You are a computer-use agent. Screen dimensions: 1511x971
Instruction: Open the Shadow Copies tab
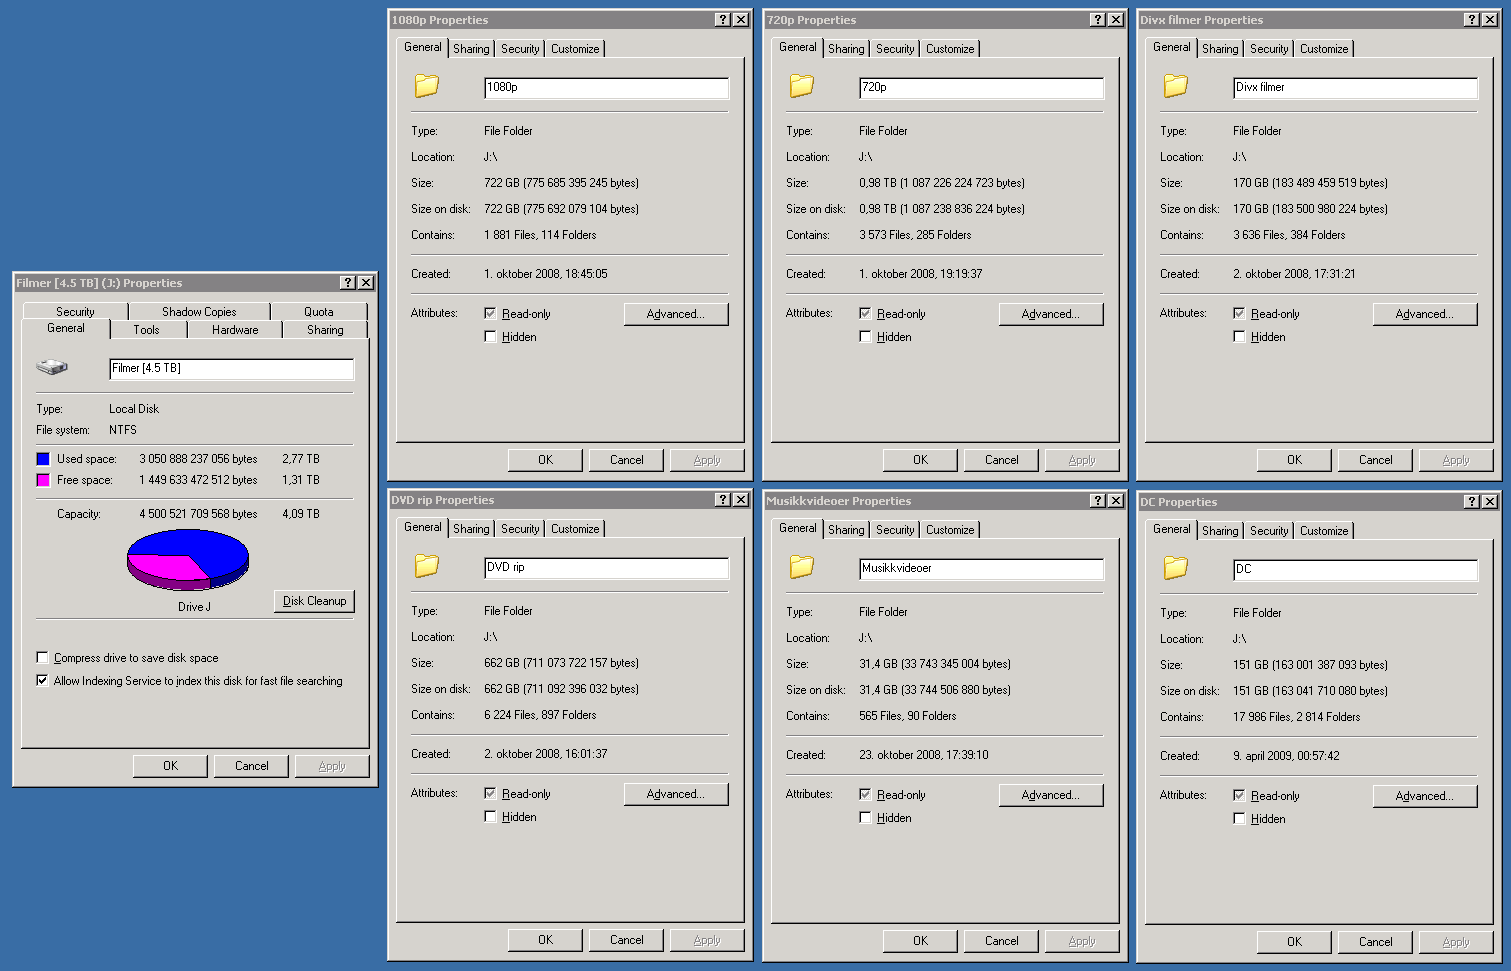[x=199, y=312]
